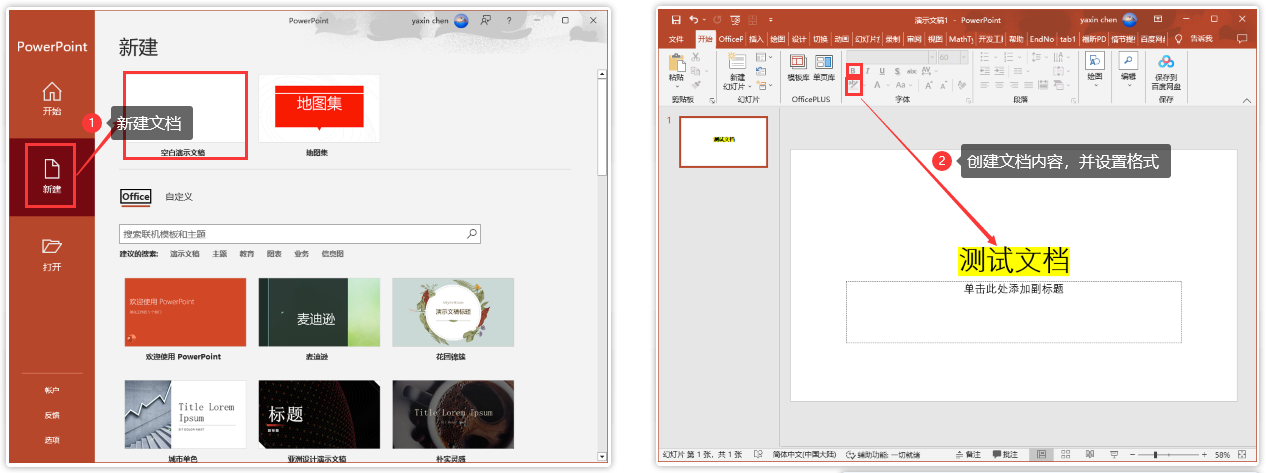The width and height of the screenshot is (1266, 473).
Task: Open the 开始 home page in left sidebar
Action: 51,99
